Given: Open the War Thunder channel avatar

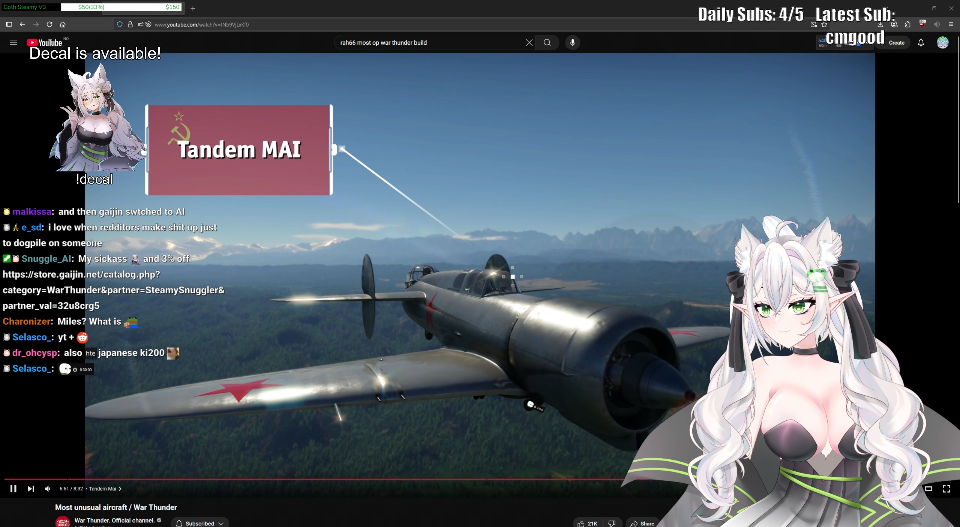Looking at the screenshot, I should (x=62, y=522).
